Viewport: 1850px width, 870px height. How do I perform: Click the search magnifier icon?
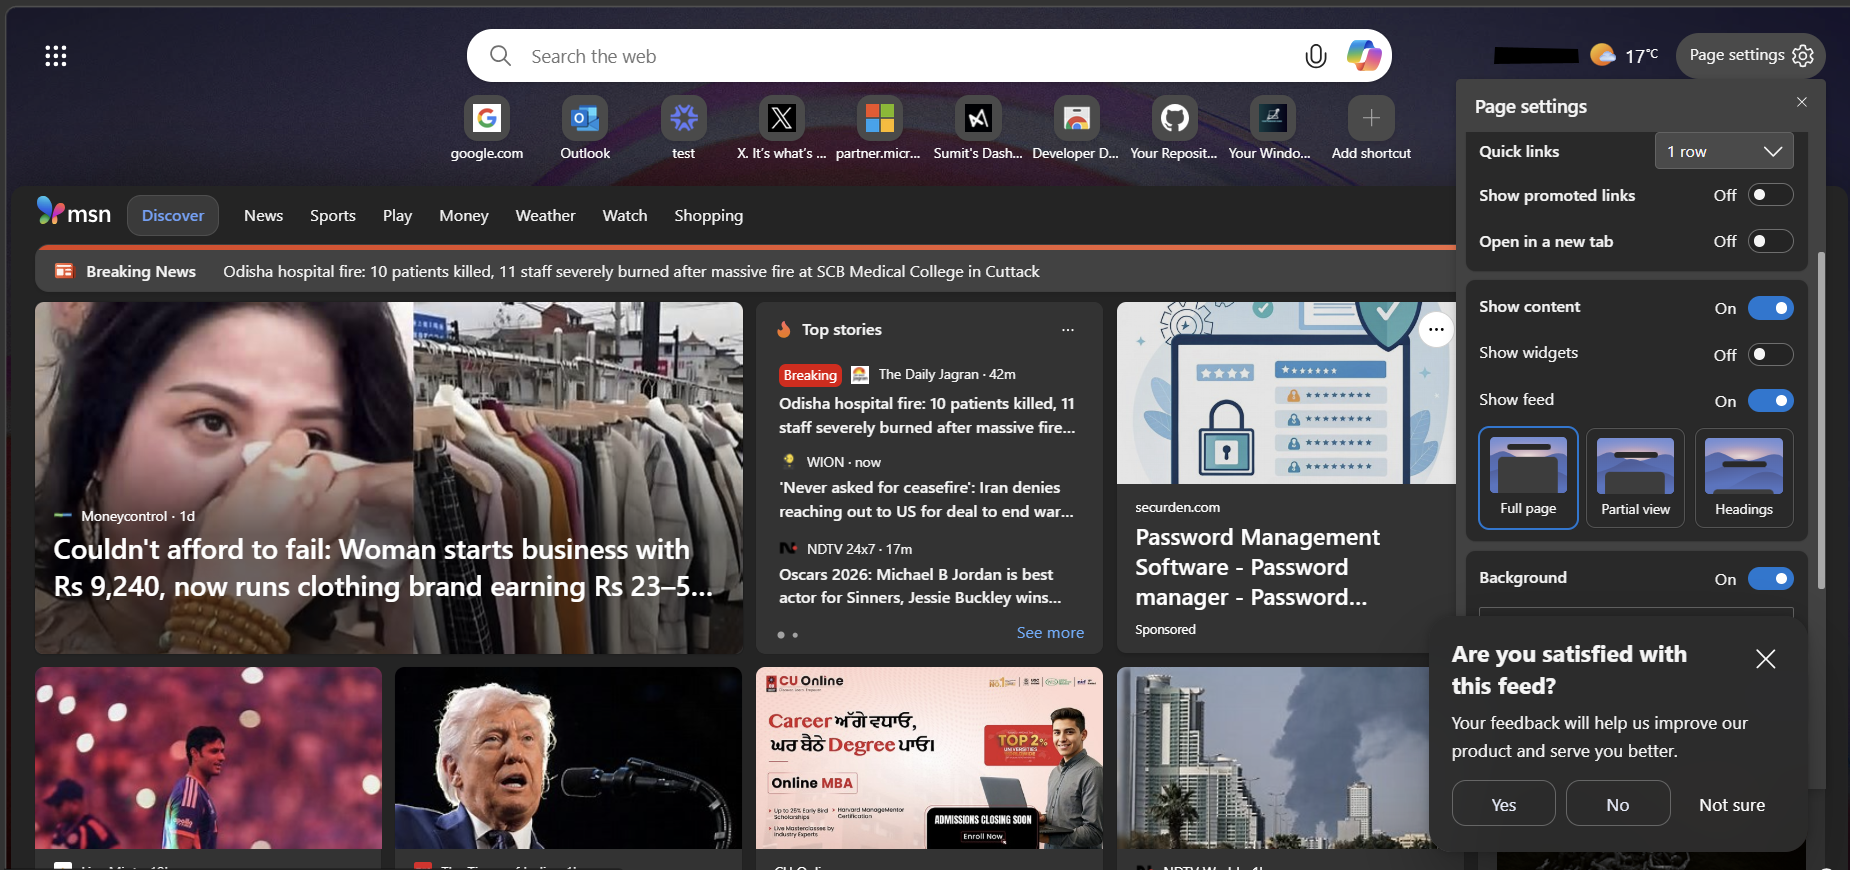(x=500, y=56)
